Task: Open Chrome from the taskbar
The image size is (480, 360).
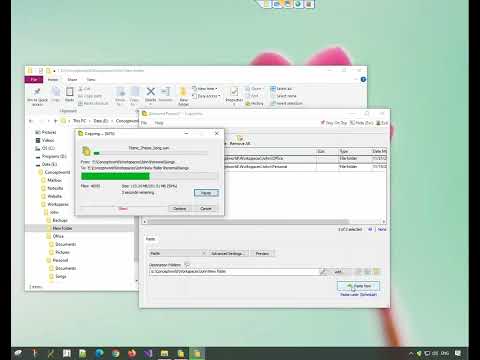Action: coord(115,353)
